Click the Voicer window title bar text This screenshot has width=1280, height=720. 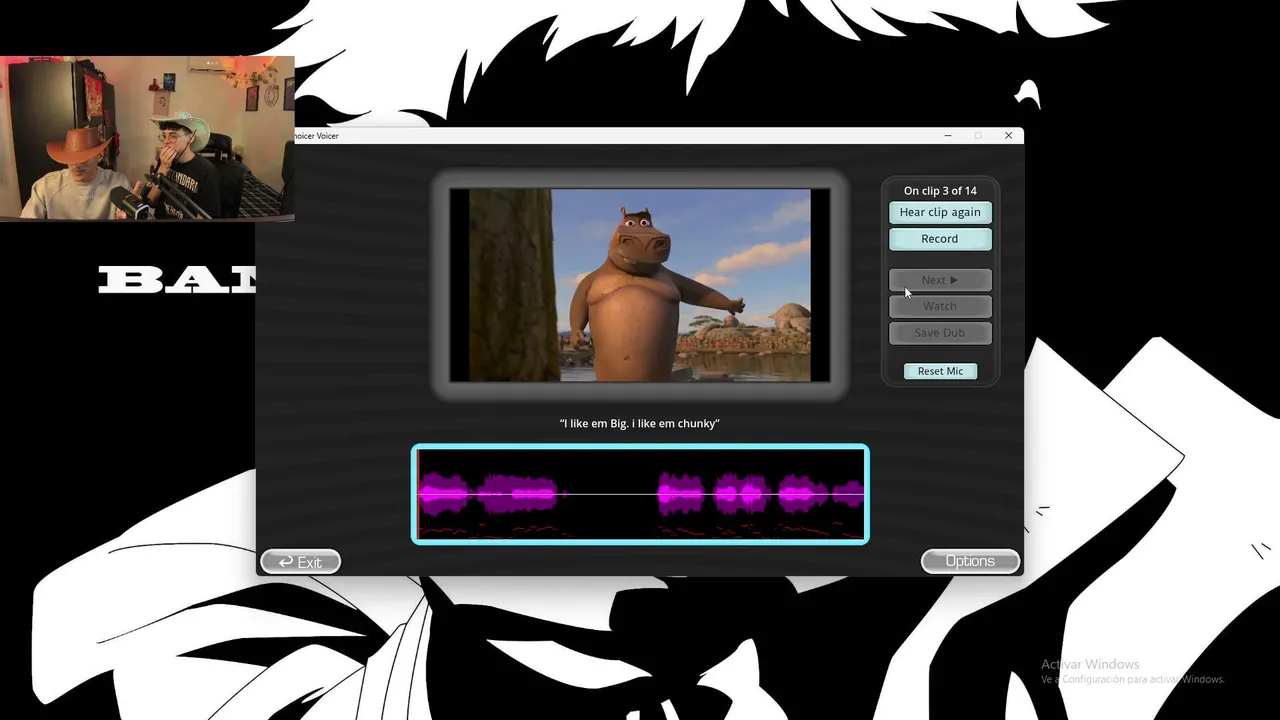click(x=315, y=135)
